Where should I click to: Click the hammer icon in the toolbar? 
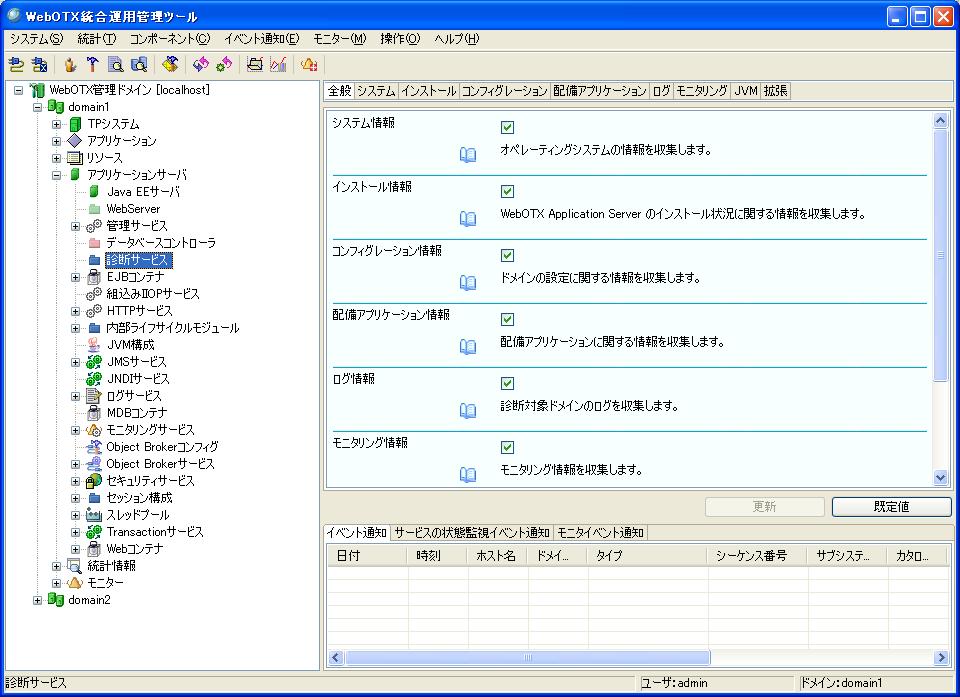coord(92,65)
